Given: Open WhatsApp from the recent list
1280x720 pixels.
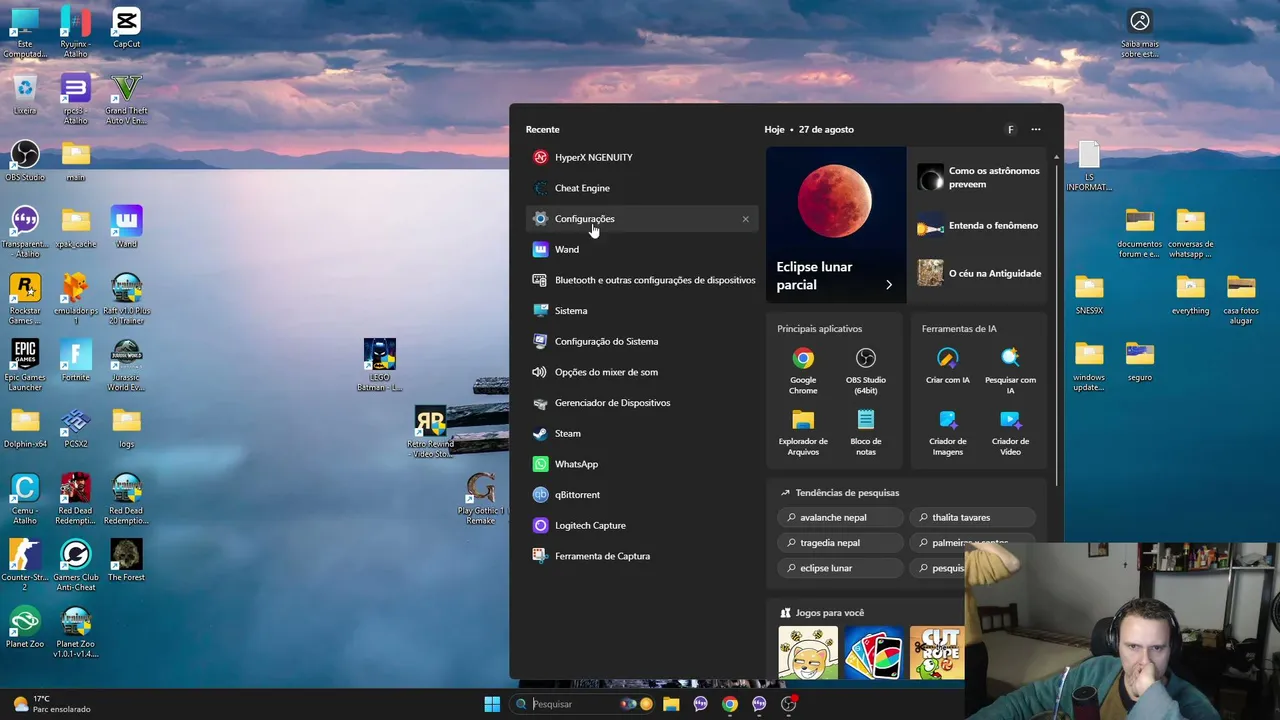Looking at the screenshot, I should pos(642,464).
